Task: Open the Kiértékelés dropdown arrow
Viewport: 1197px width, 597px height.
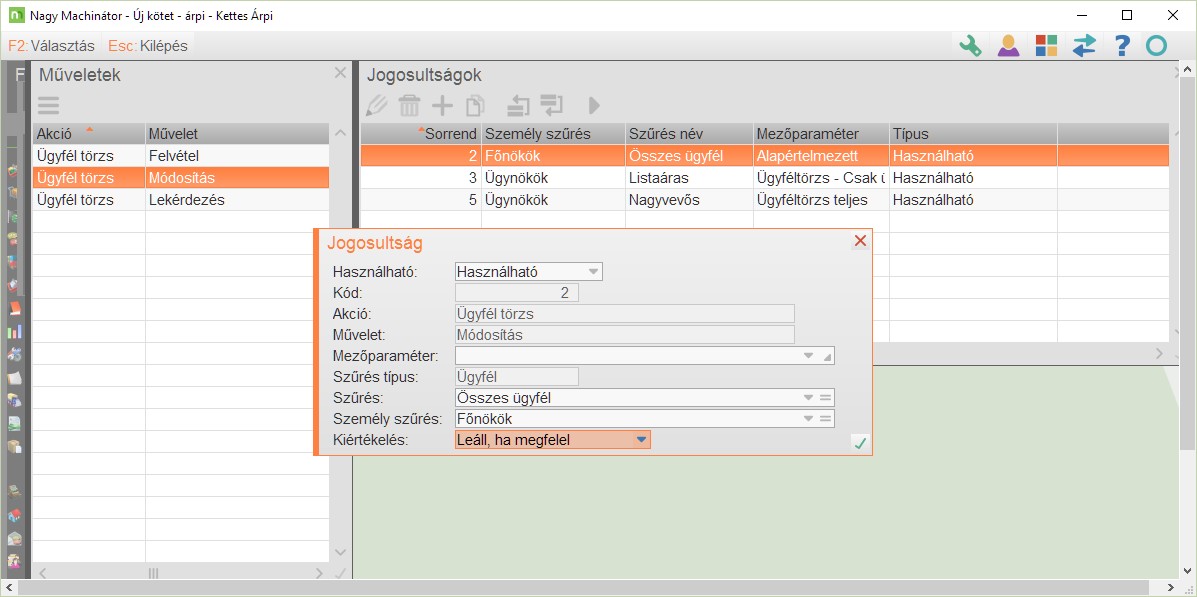Action: point(641,439)
